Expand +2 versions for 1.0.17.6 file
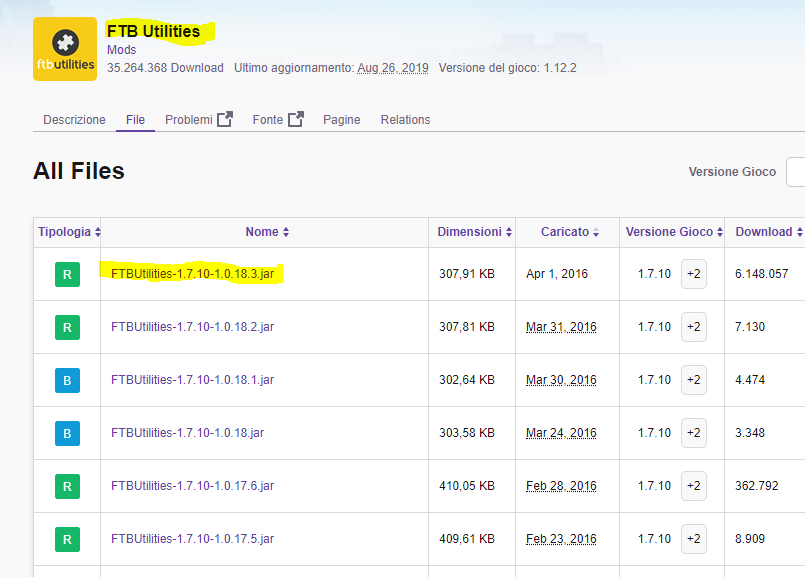The image size is (805, 577). click(694, 486)
